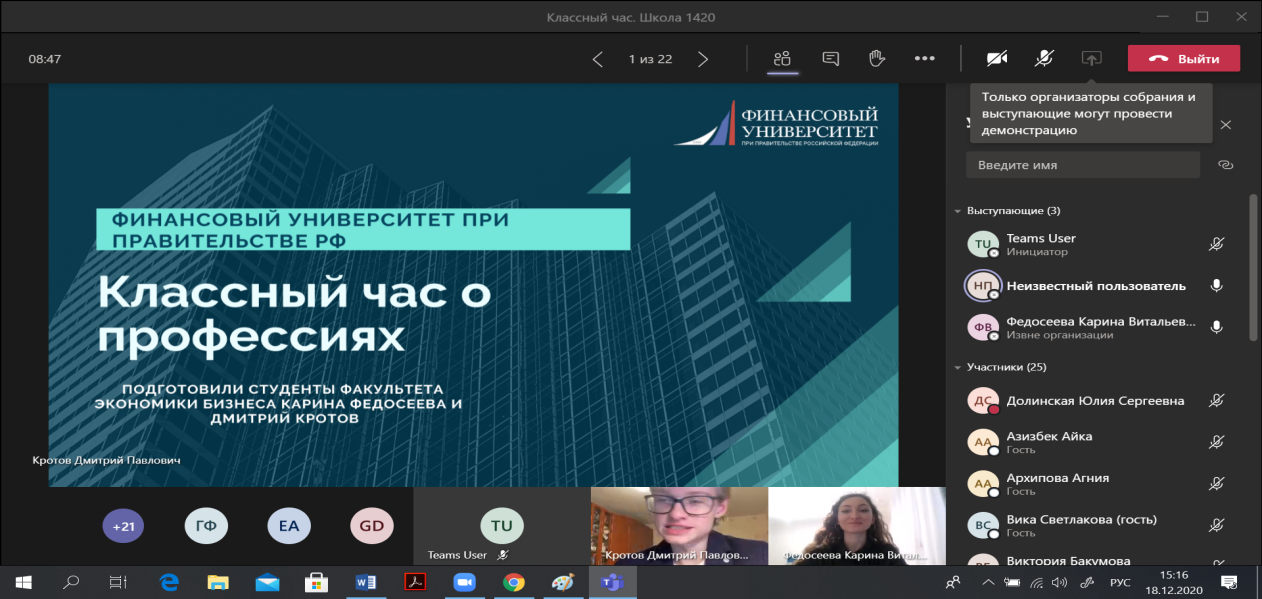Click muted mic icon next to Вика Светлакова
The width and height of the screenshot is (1262, 599).
1217,525
